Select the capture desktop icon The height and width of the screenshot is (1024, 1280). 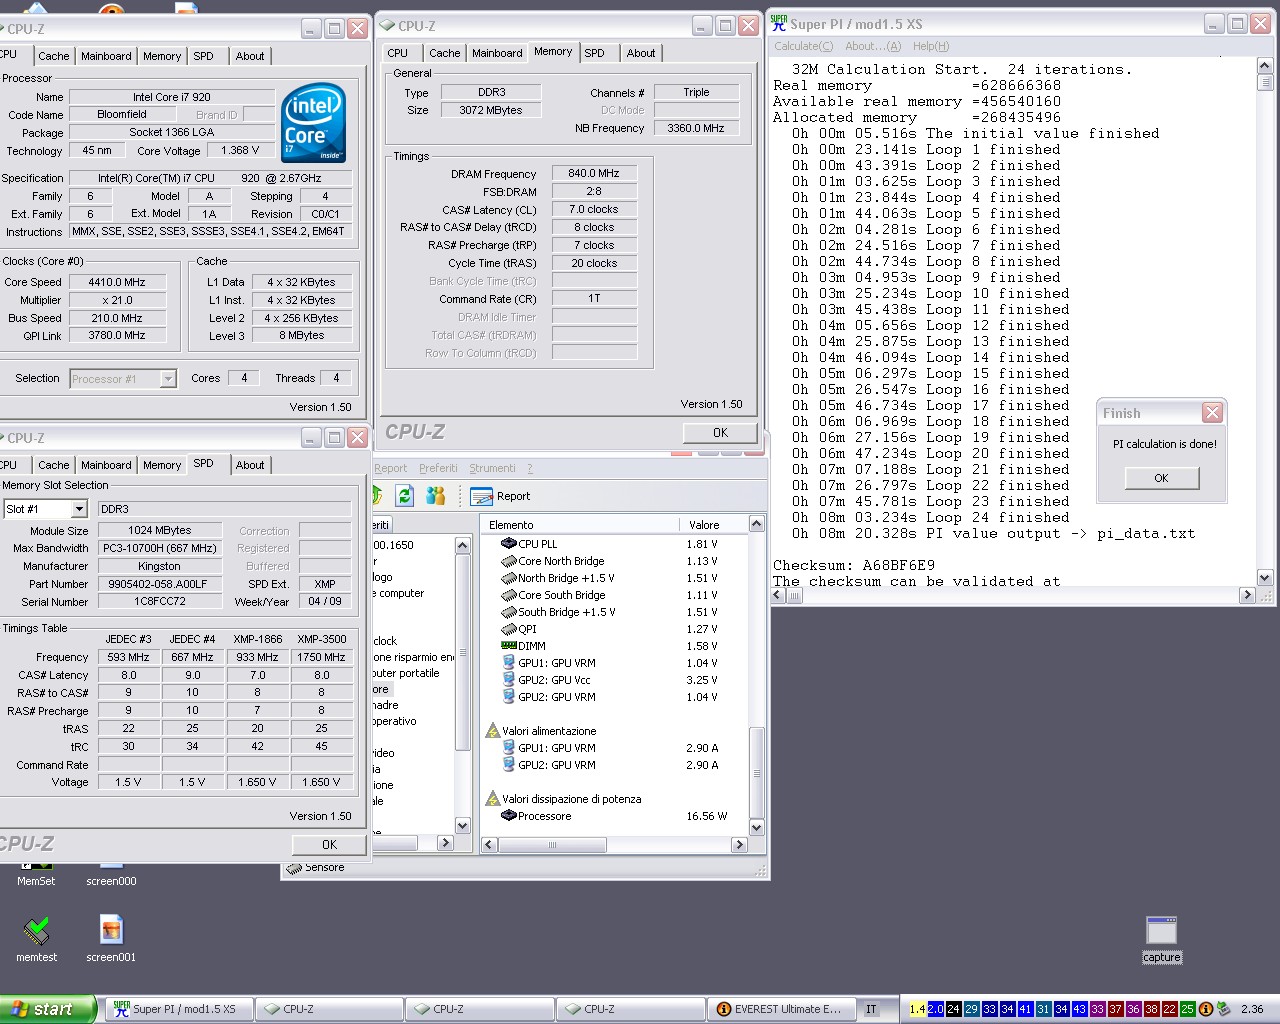point(1161,940)
